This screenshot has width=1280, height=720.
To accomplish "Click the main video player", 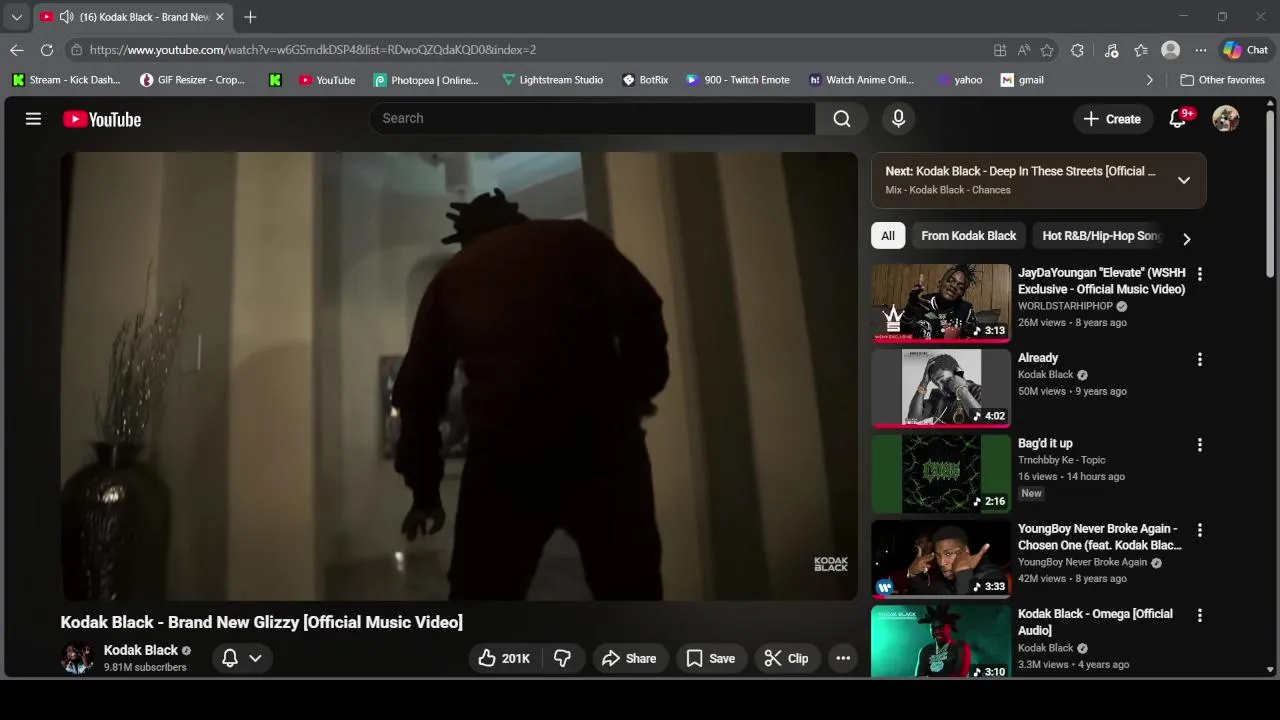I will (459, 376).
